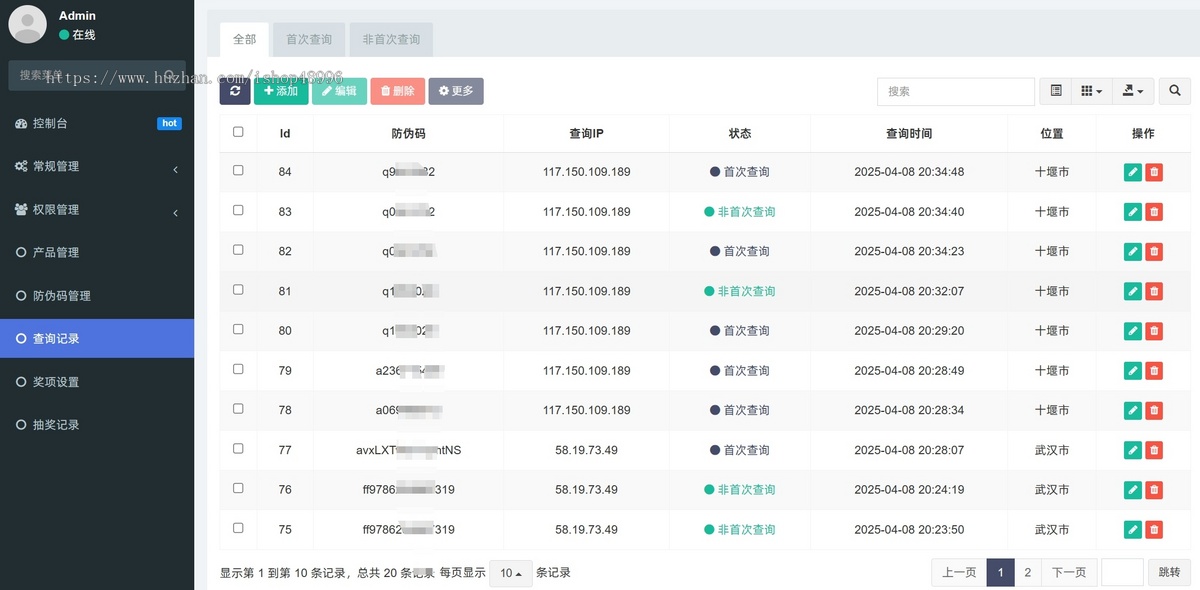Click the Admin avatar image
The height and width of the screenshot is (590, 1200).
point(27,24)
